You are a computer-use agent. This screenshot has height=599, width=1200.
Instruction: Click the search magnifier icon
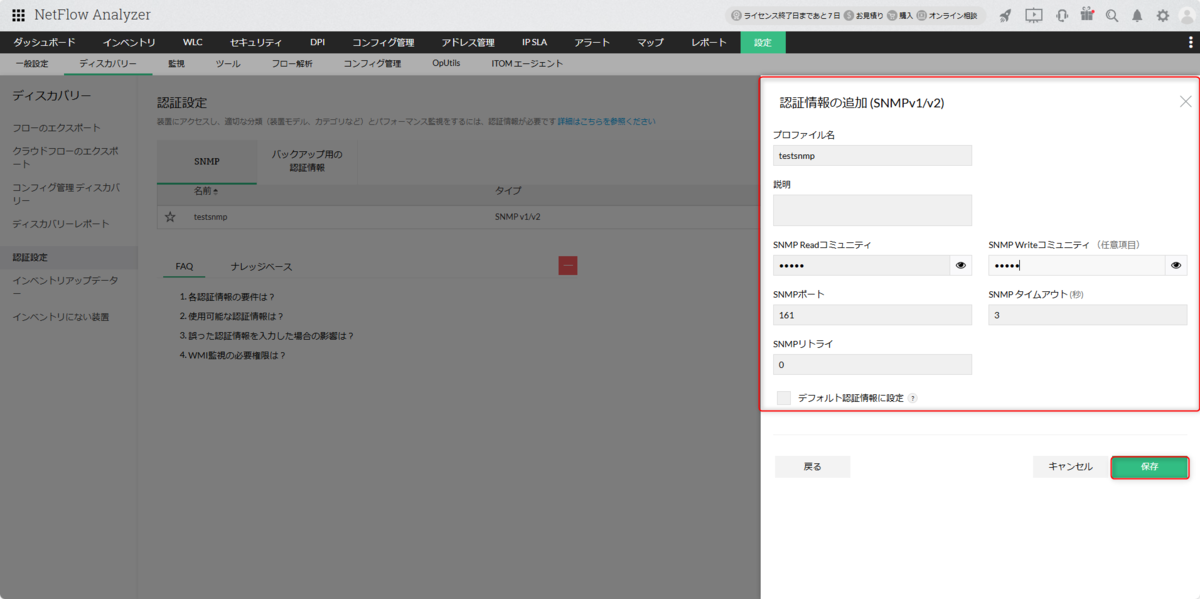click(x=1112, y=16)
